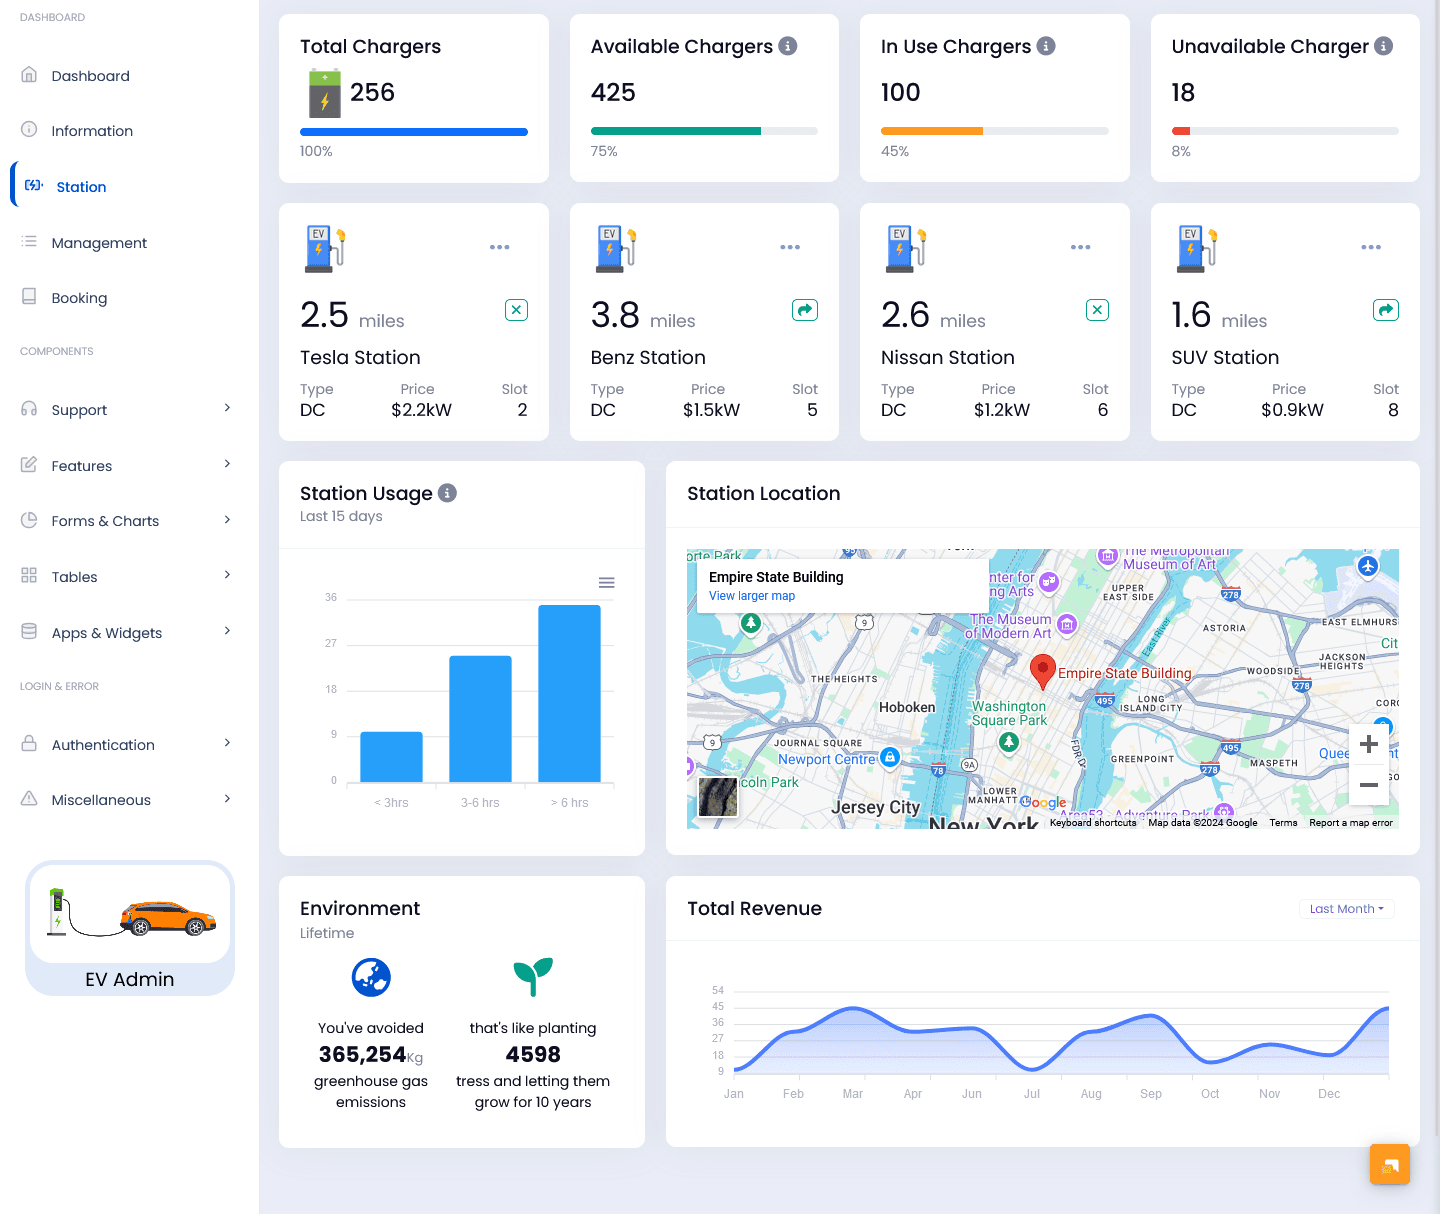
Task: Click the X status icon on Nissan Station
Action: click(1097, 310)
